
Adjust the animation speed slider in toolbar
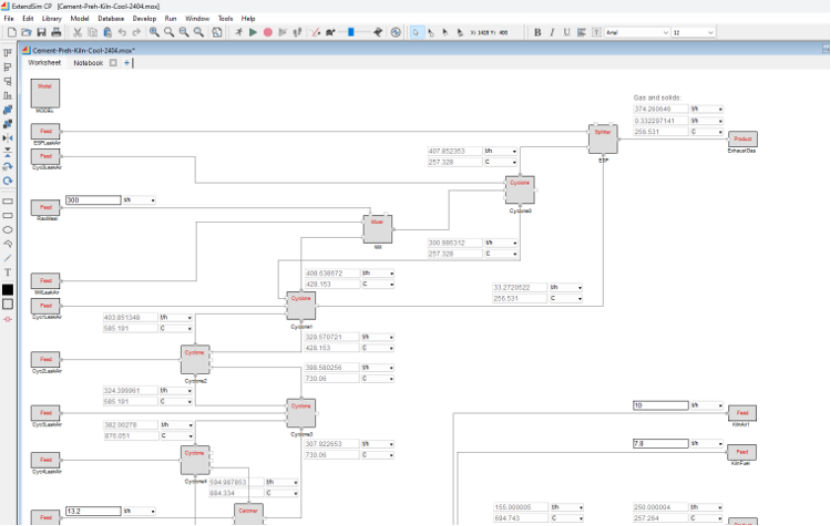[350, 32]
